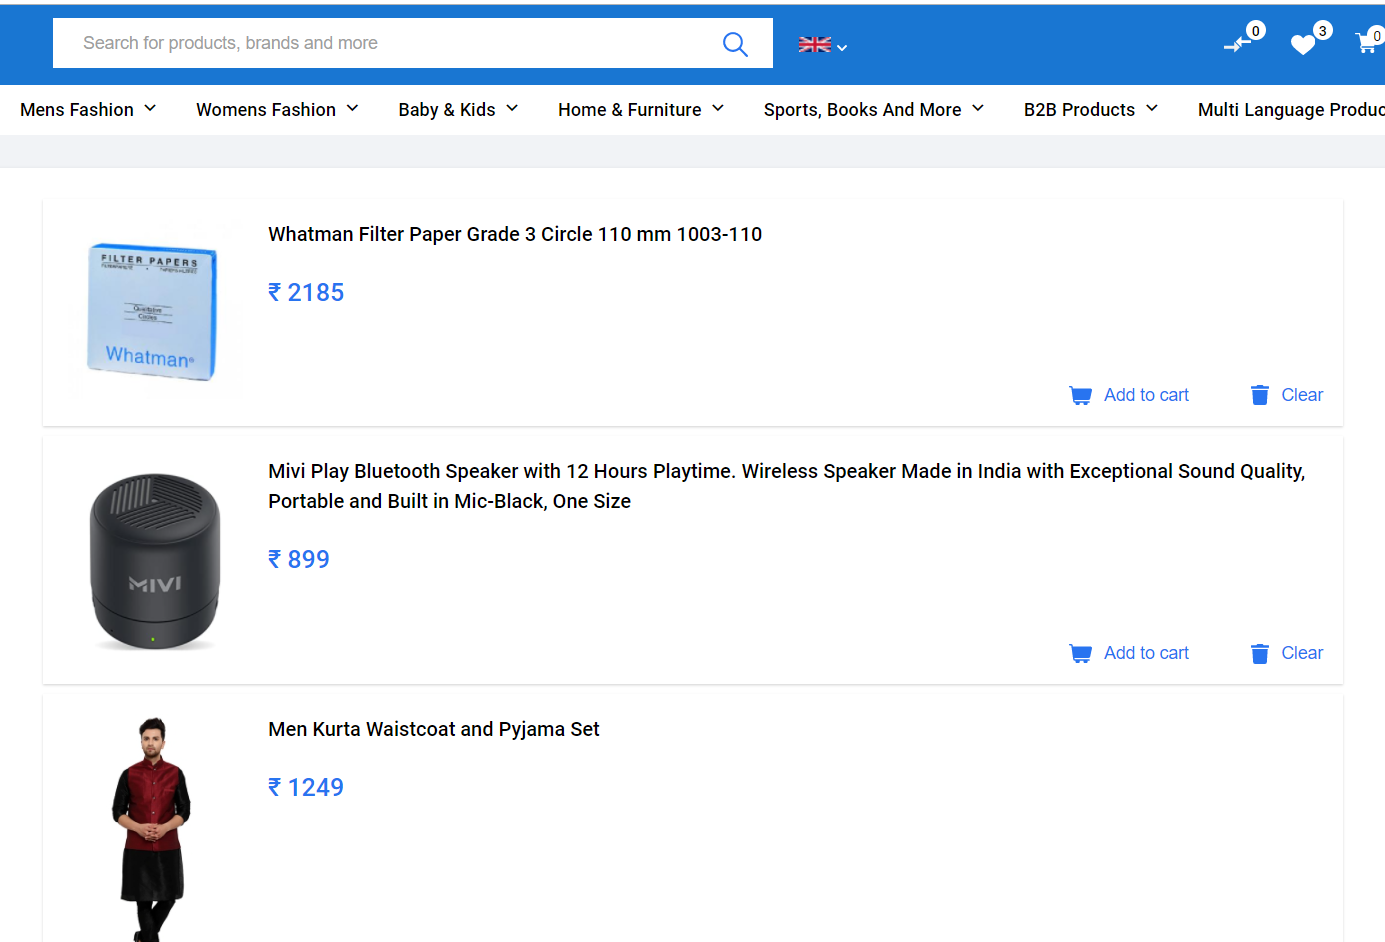The image size is (1385, 942).
Task: Open the Multi Language Products menu
Action: [x=1291, y=109]
